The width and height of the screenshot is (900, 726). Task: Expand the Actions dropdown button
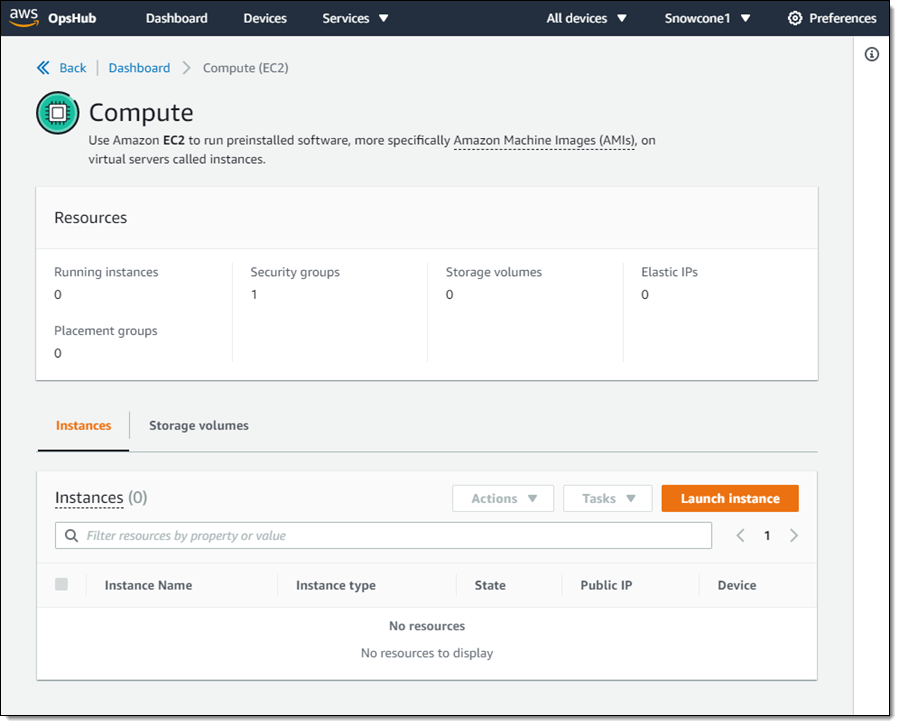pyautogui.click(x=503, y=499)
